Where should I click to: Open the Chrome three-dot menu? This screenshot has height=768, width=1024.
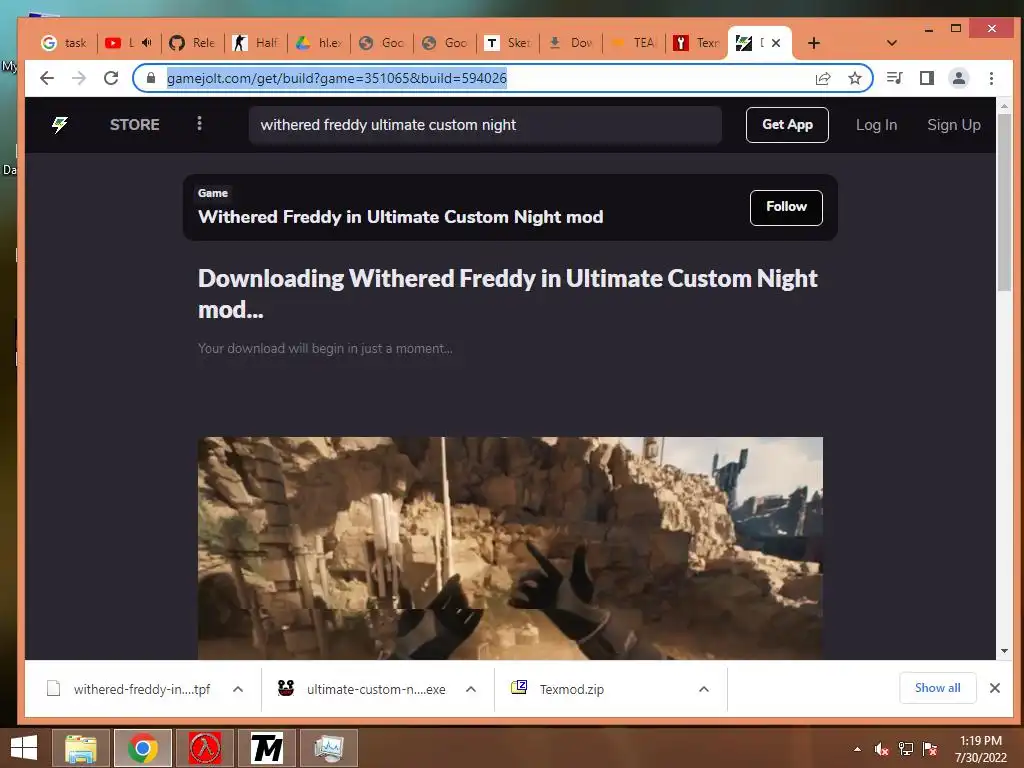991,78
